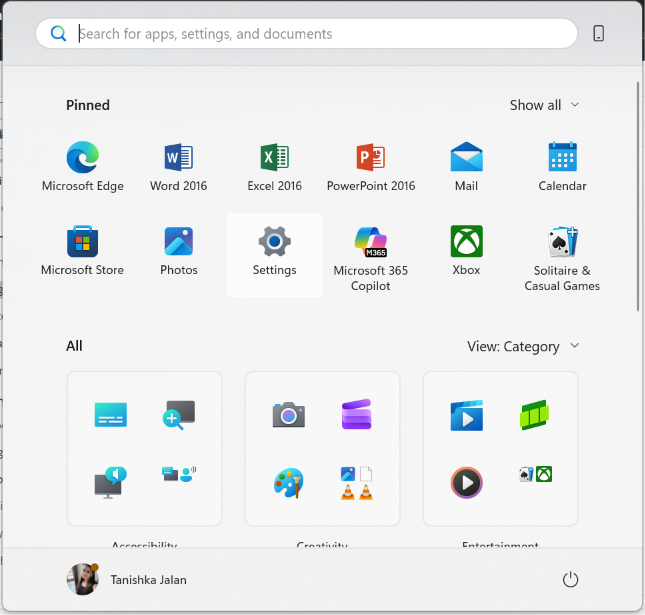This screenshot has width=645, height=615.
Task: Click the "PowerPoint 2016" label text
Action: click(x=371, y=186)
